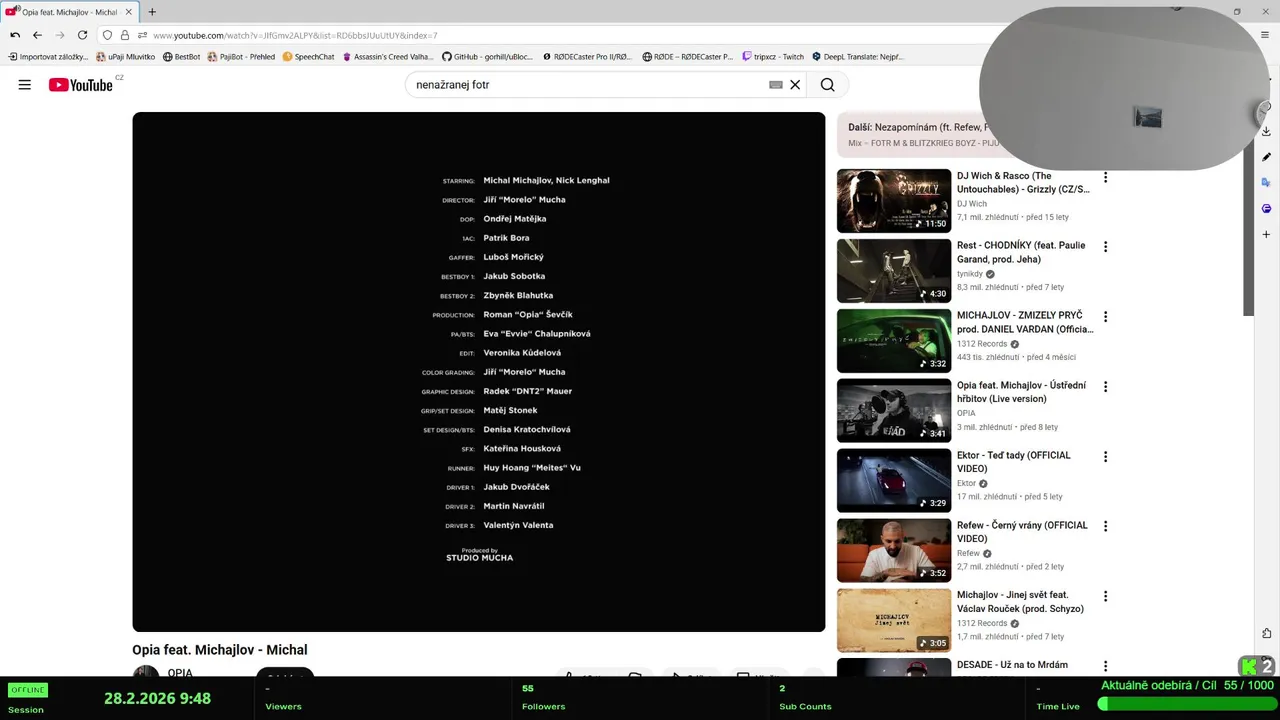Open DJ Wich & Rasco Grizzly thumbnail
The image size is (1280, 720).
pos(894,201)
